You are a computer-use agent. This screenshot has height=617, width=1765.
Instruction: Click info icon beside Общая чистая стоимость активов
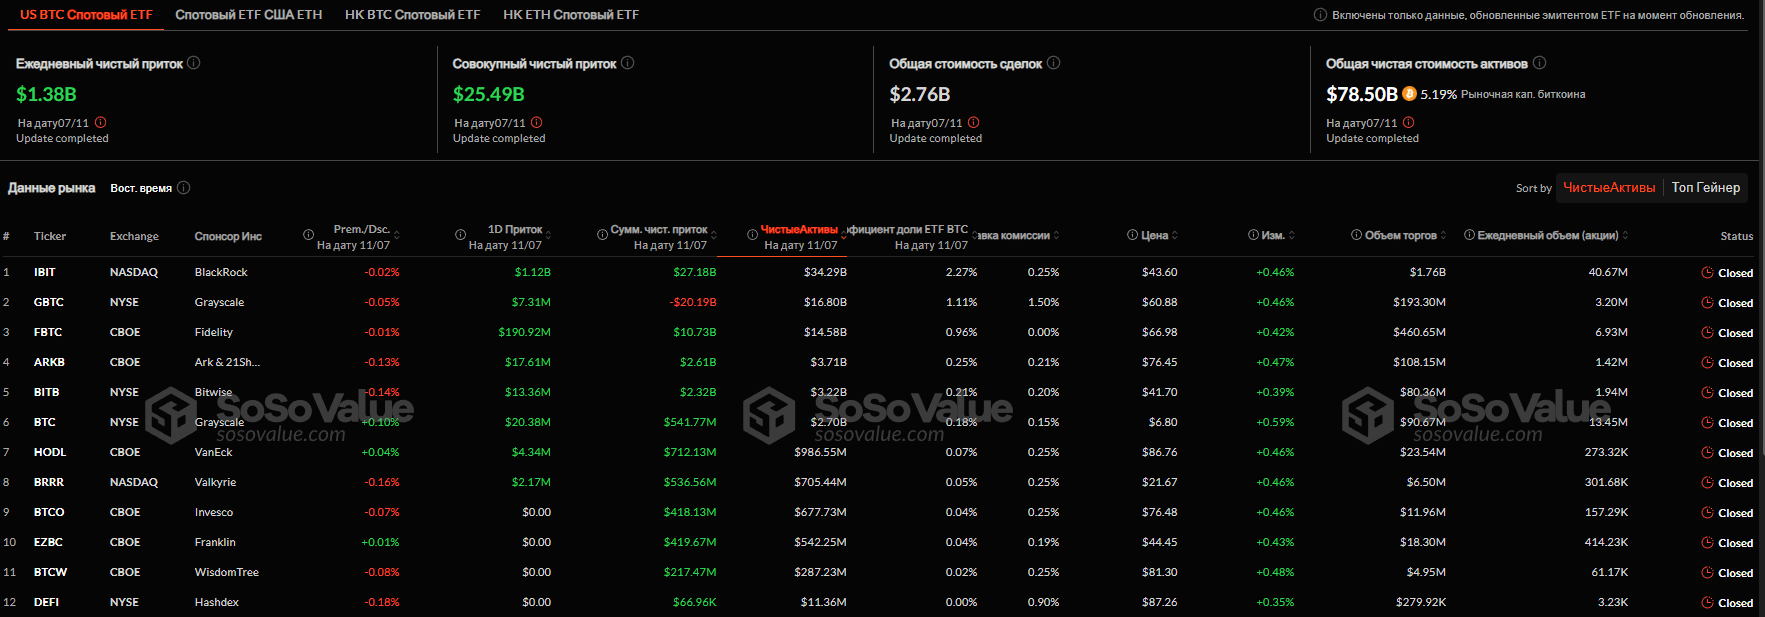tap(1540, 63)
